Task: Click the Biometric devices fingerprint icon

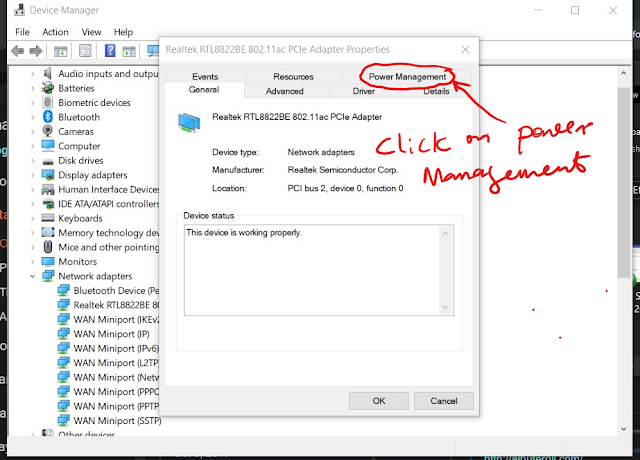Action: (x=48, y=102)
